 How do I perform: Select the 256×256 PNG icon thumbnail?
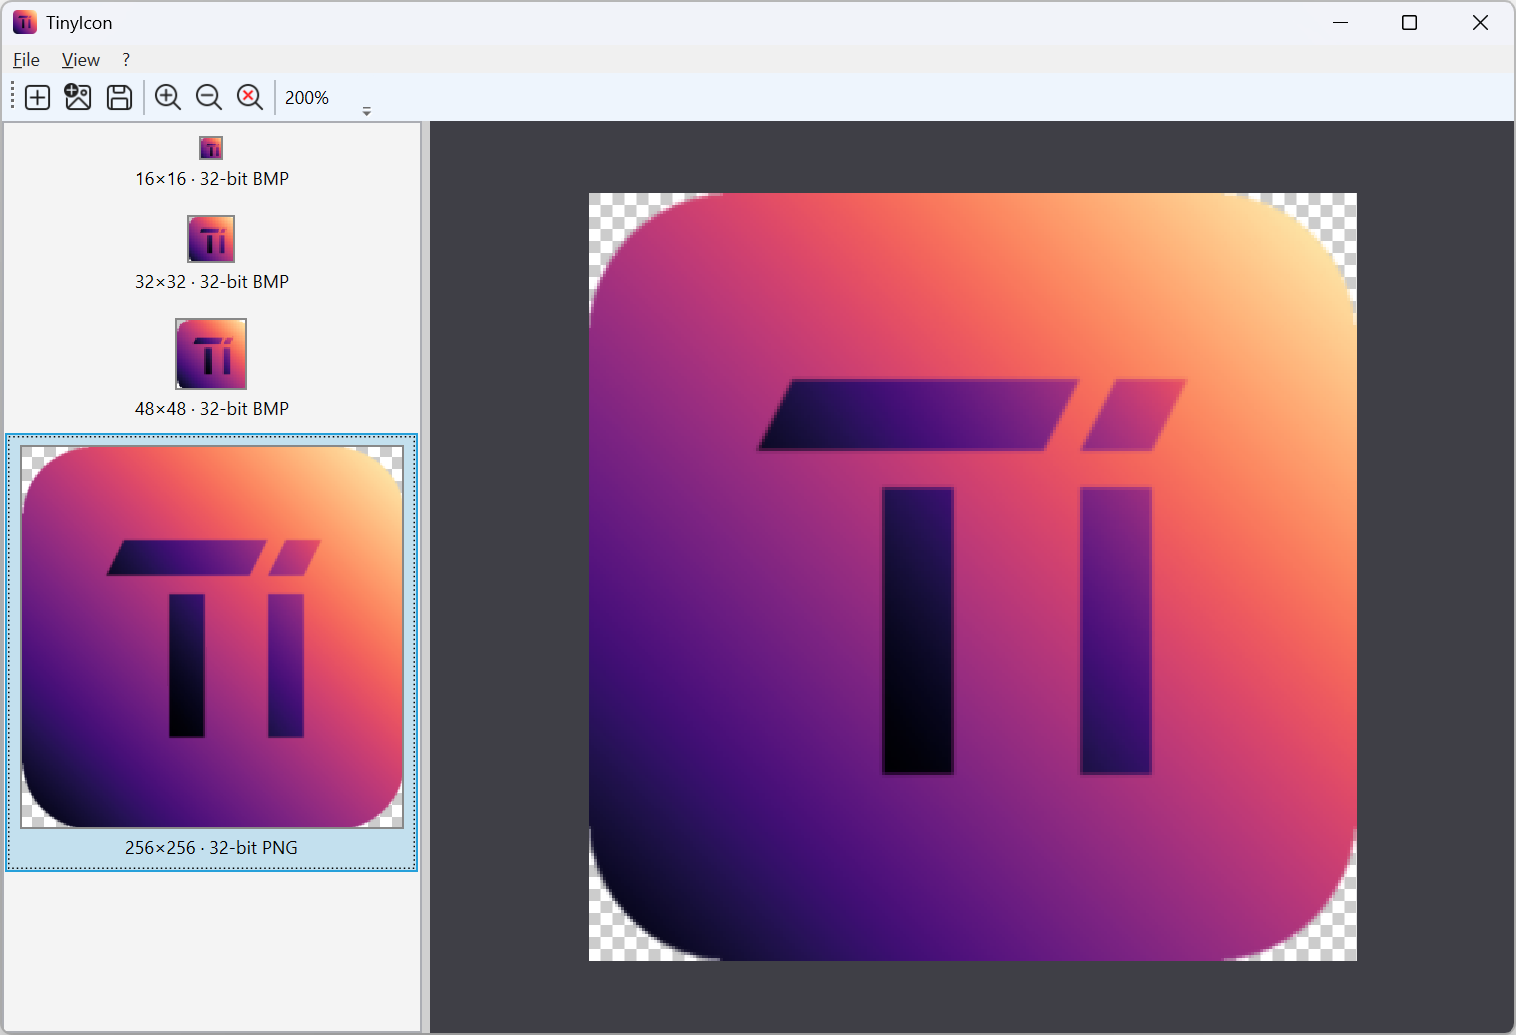(212, 637)
